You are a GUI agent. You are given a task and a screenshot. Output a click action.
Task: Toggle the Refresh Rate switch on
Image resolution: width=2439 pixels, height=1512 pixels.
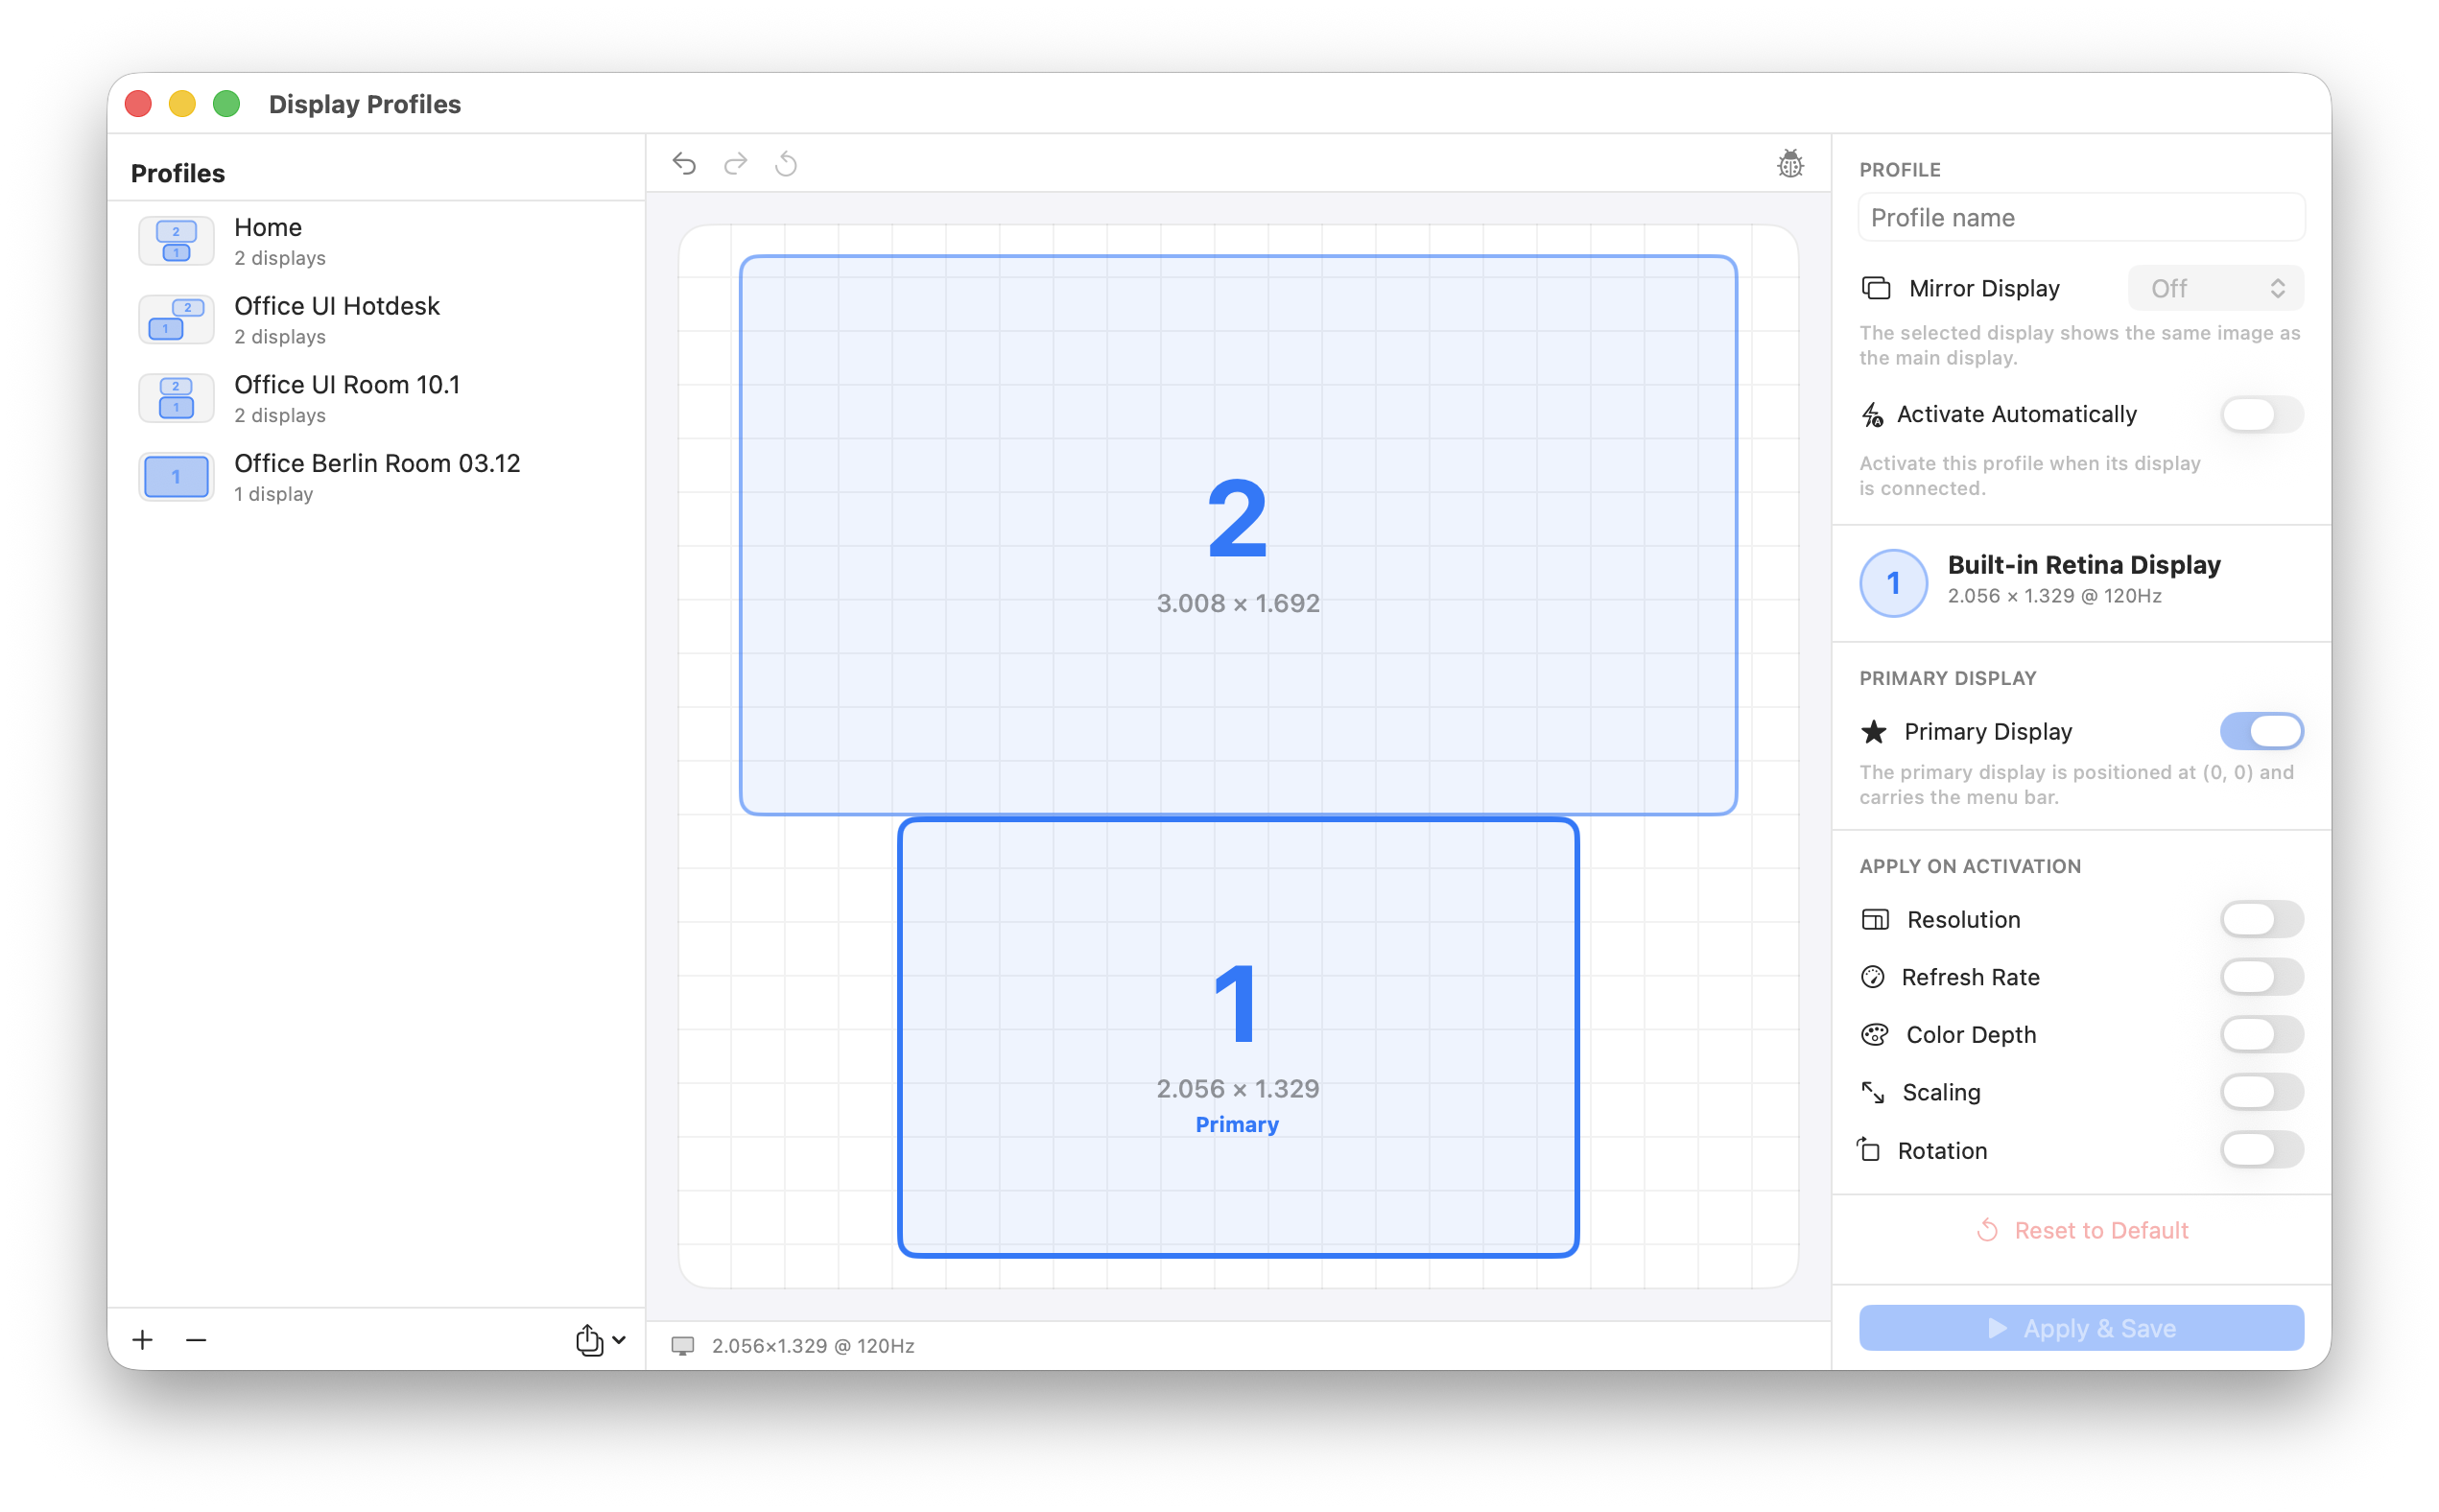(x=2261, y=977)
